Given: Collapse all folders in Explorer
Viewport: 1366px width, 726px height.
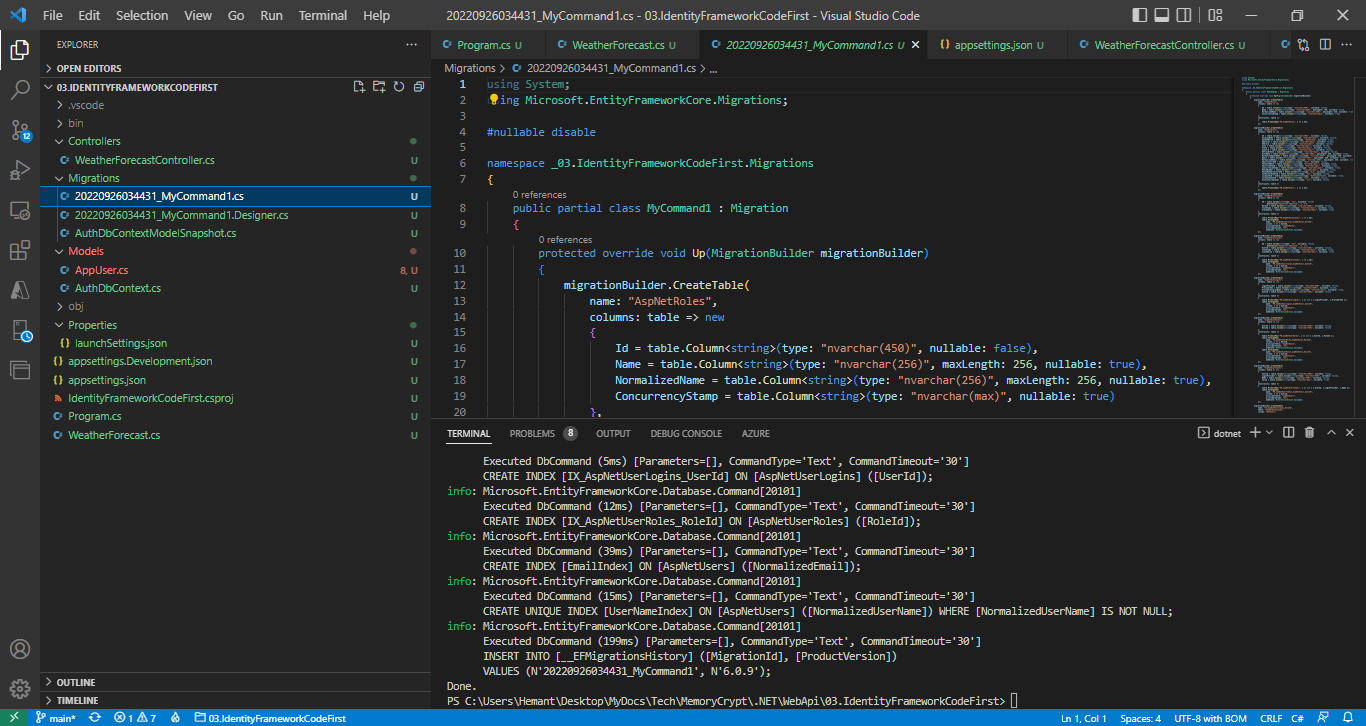Looking at the screenshot, I should pos(417,87).
